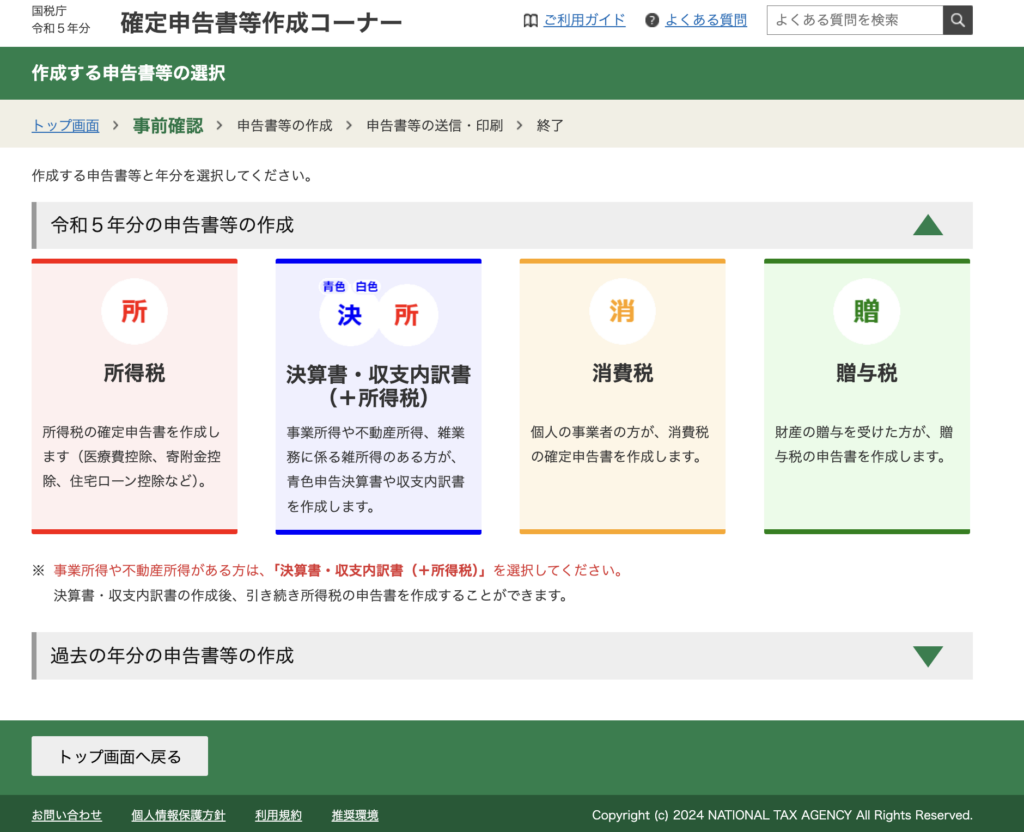Open the よくある質問 link
Image resolution: width=1024 pixels, height=832 pixels.
point(705,20)
